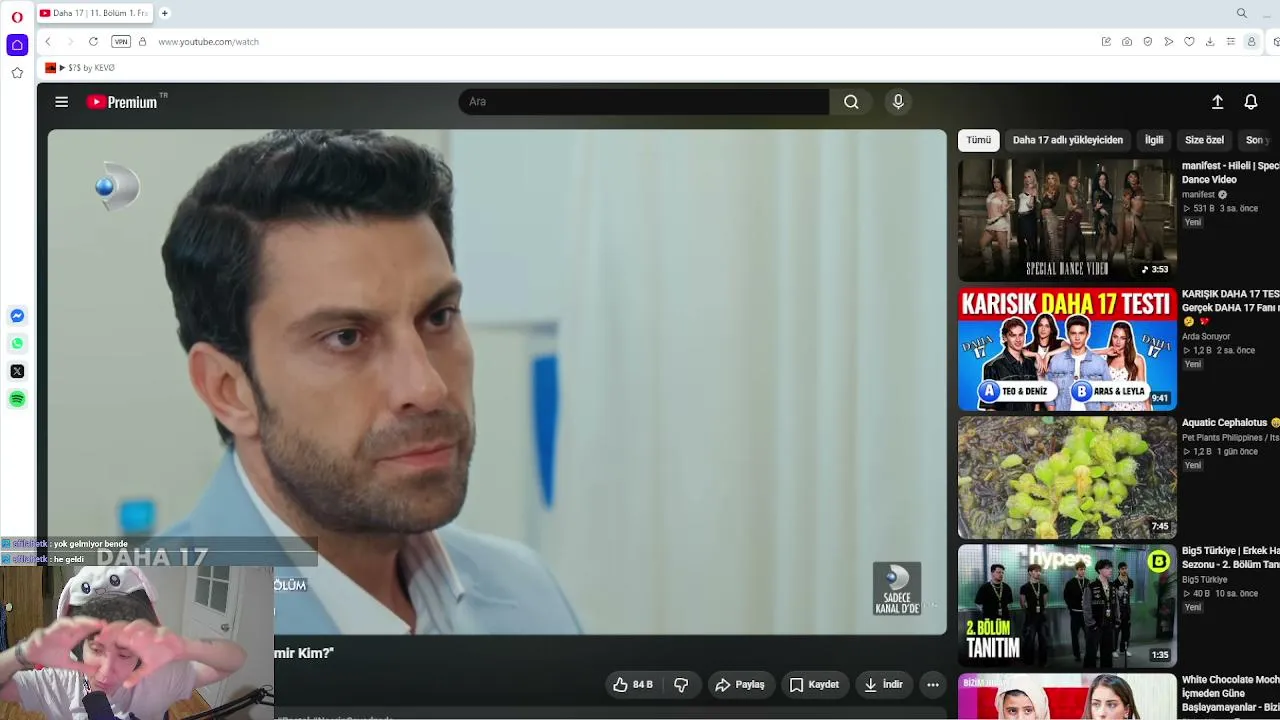Screen dimensions: 1280x720
Task: Click the 'SADECE KANAL D'DE' badge on video
Action: tap(897, 589)
